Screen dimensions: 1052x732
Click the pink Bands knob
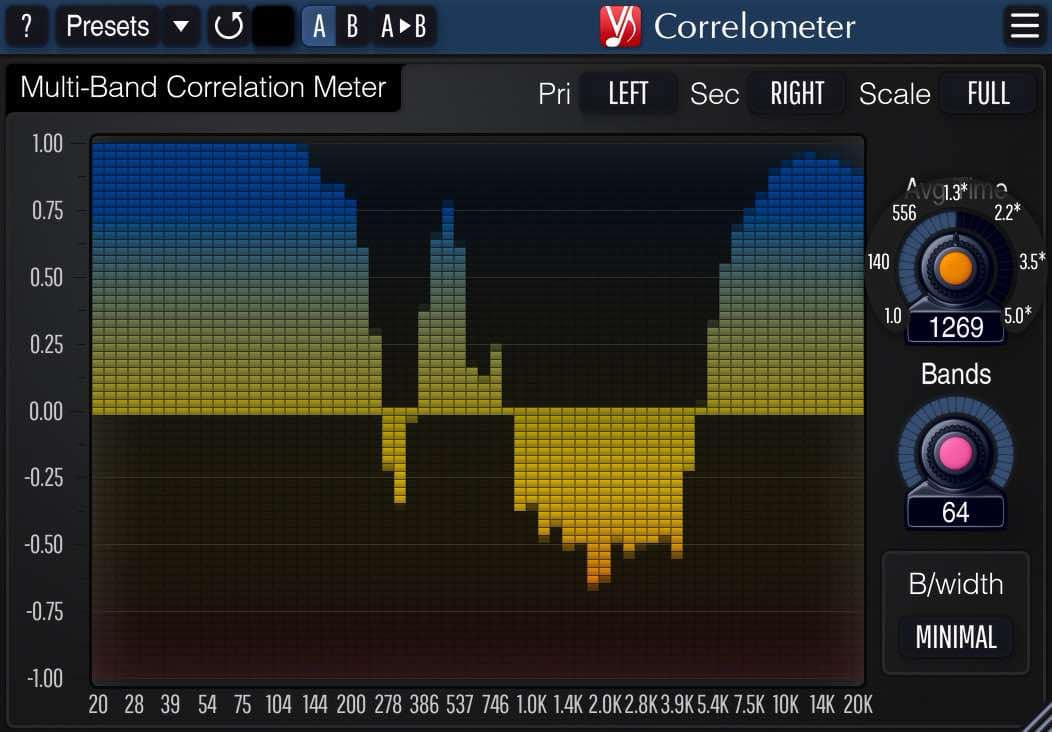955,453
